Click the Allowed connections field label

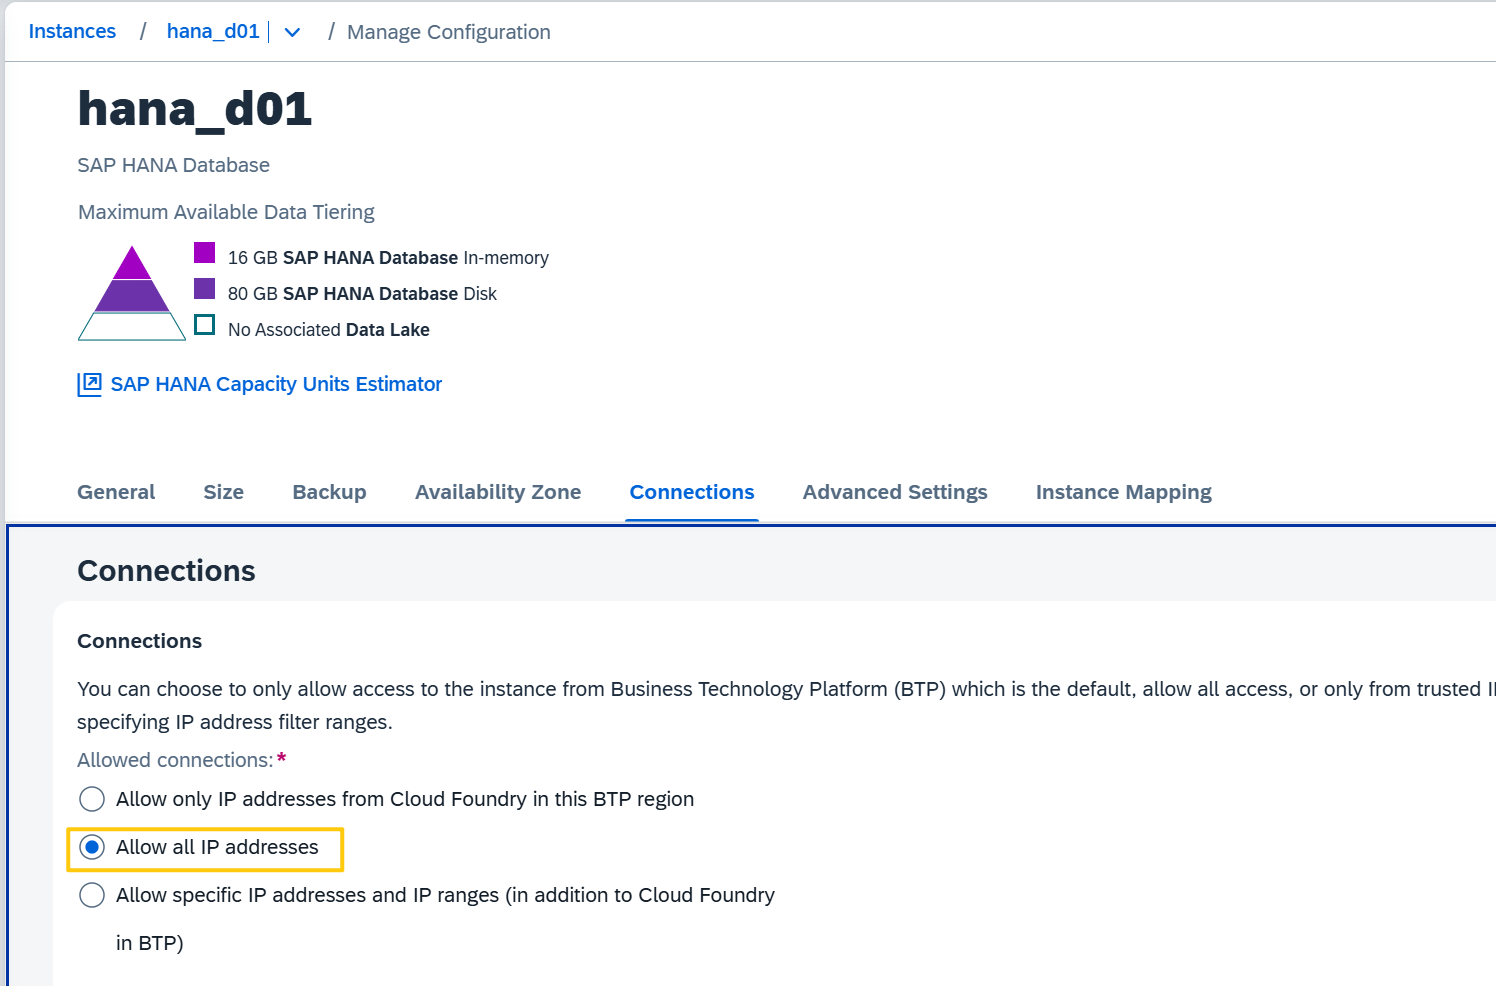tap(175, 760)
